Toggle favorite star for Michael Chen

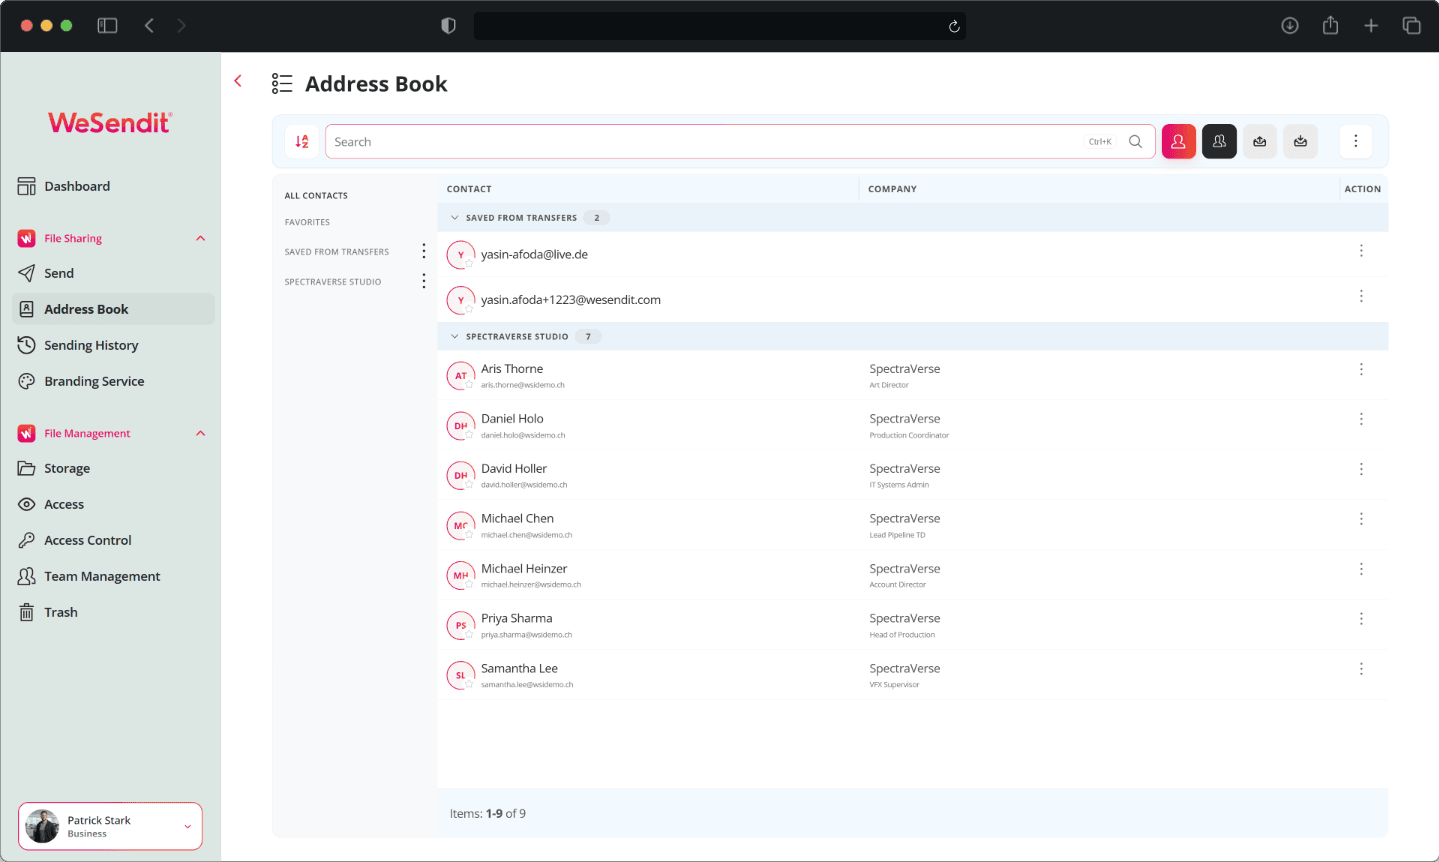coord(469,535)
